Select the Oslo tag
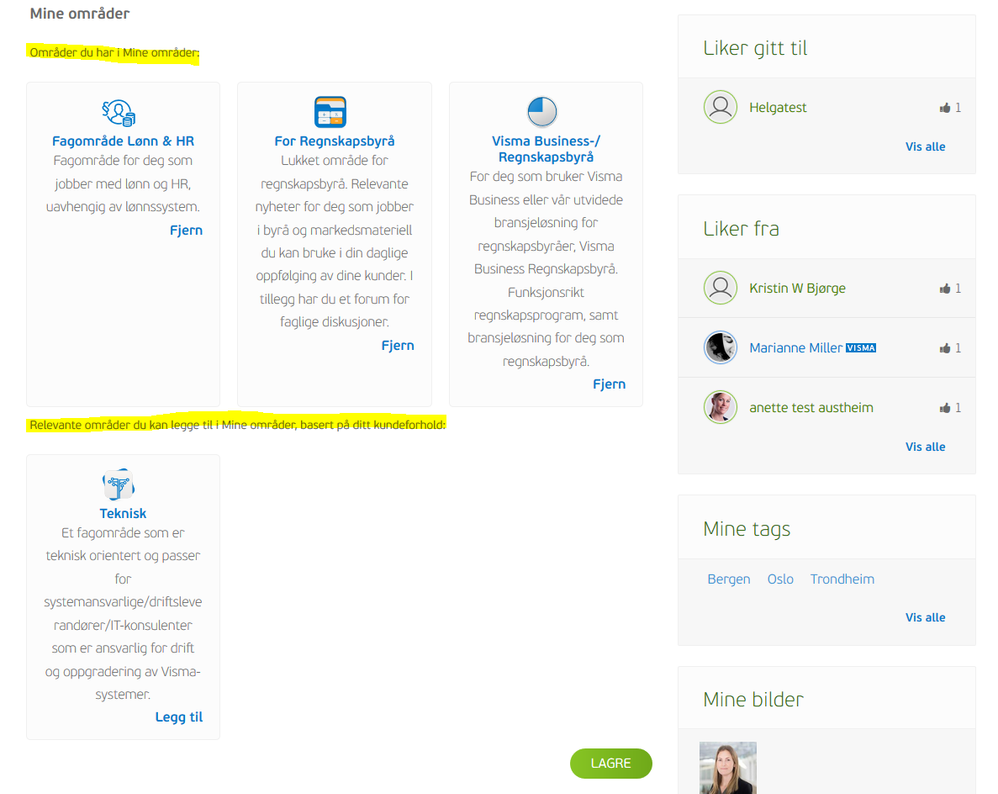This screenshot has width=998, height=794. pos(780,579)
